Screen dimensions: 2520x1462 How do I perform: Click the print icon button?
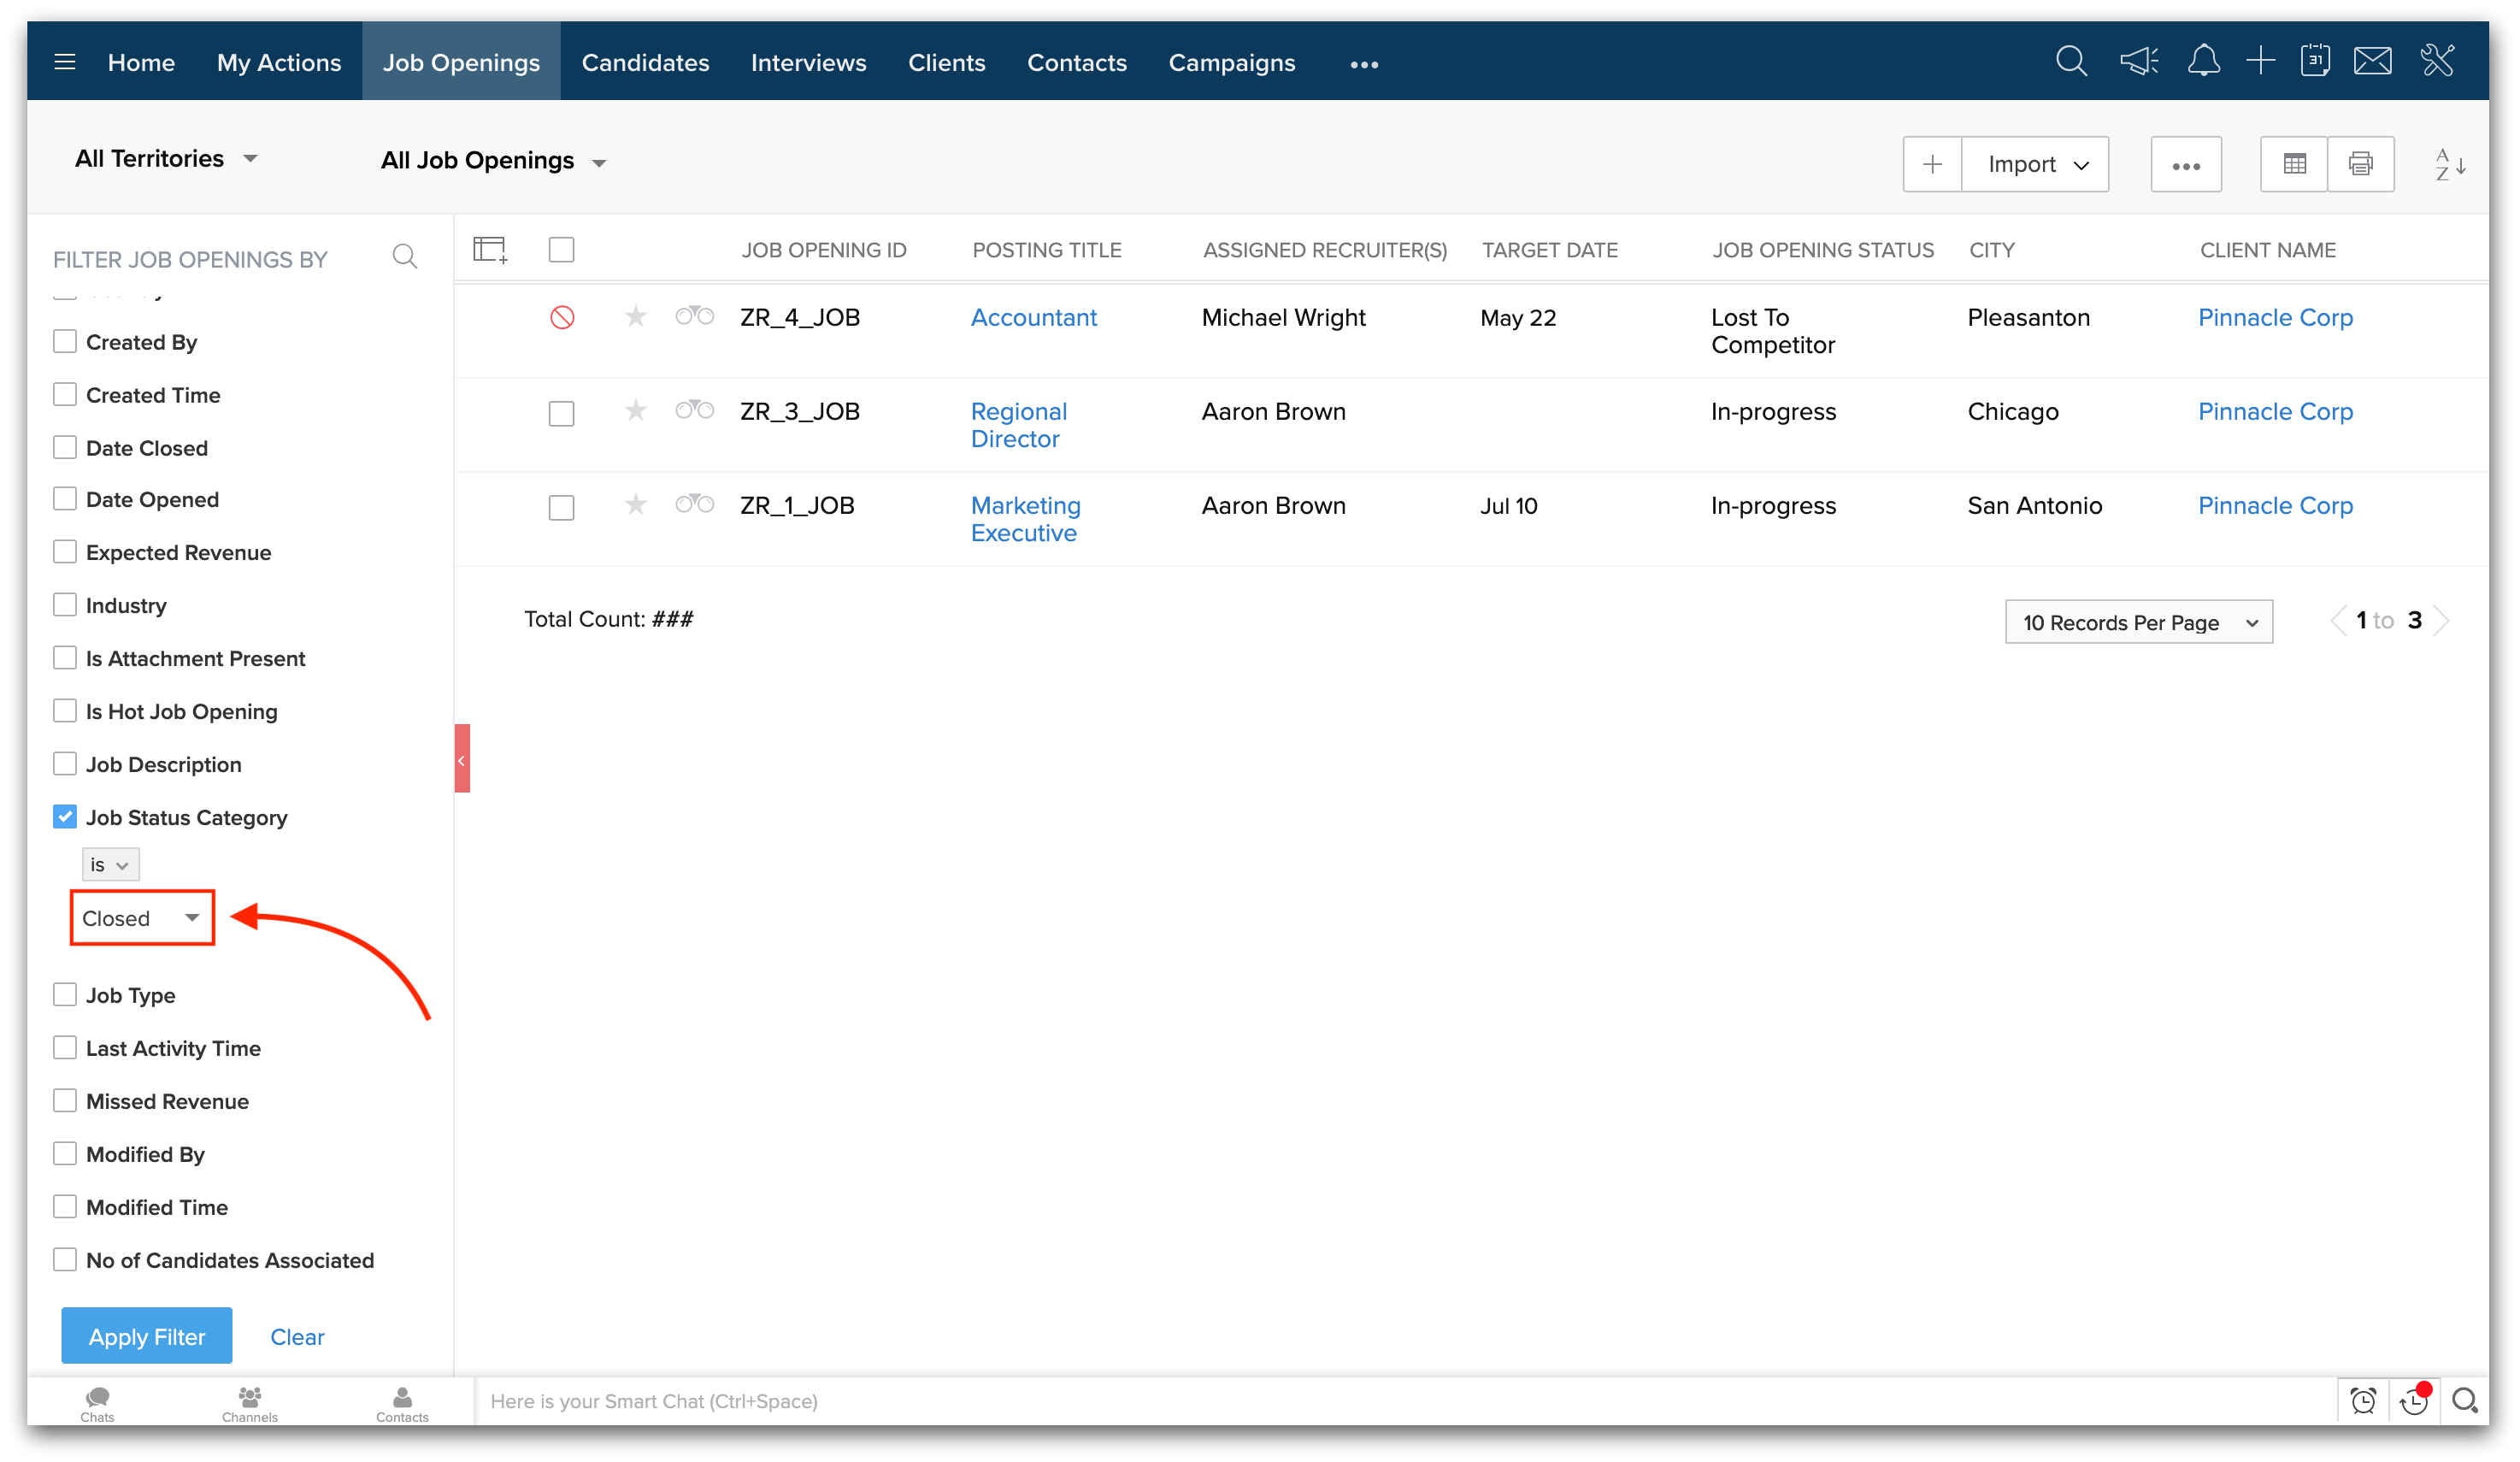pyautogui.click(x=2360, y=164)
